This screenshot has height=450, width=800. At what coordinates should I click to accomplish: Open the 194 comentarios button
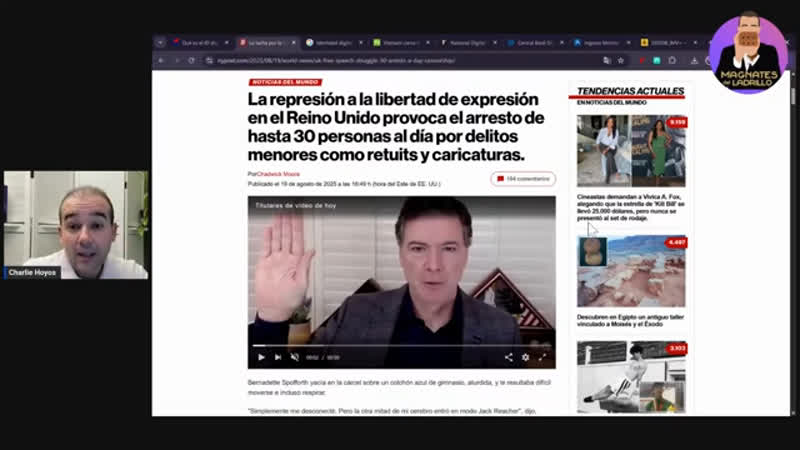[522, 179]
